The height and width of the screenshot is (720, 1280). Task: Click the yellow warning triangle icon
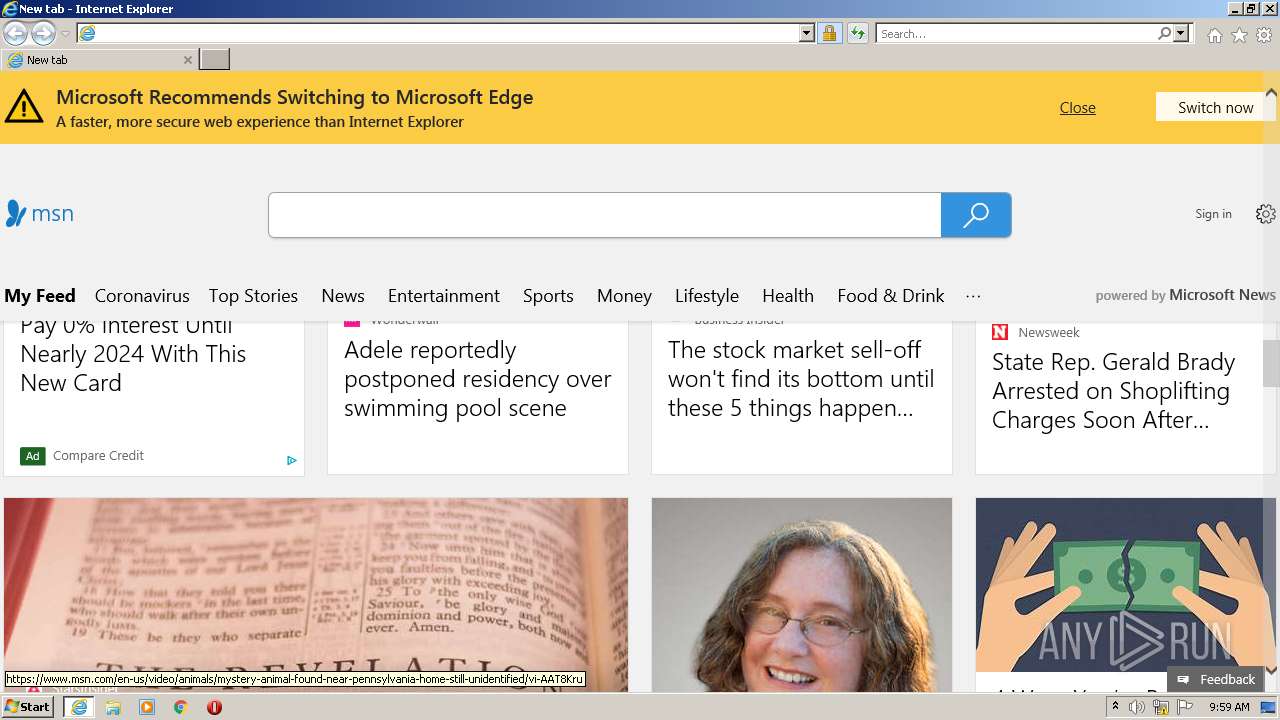click(24, 106)
